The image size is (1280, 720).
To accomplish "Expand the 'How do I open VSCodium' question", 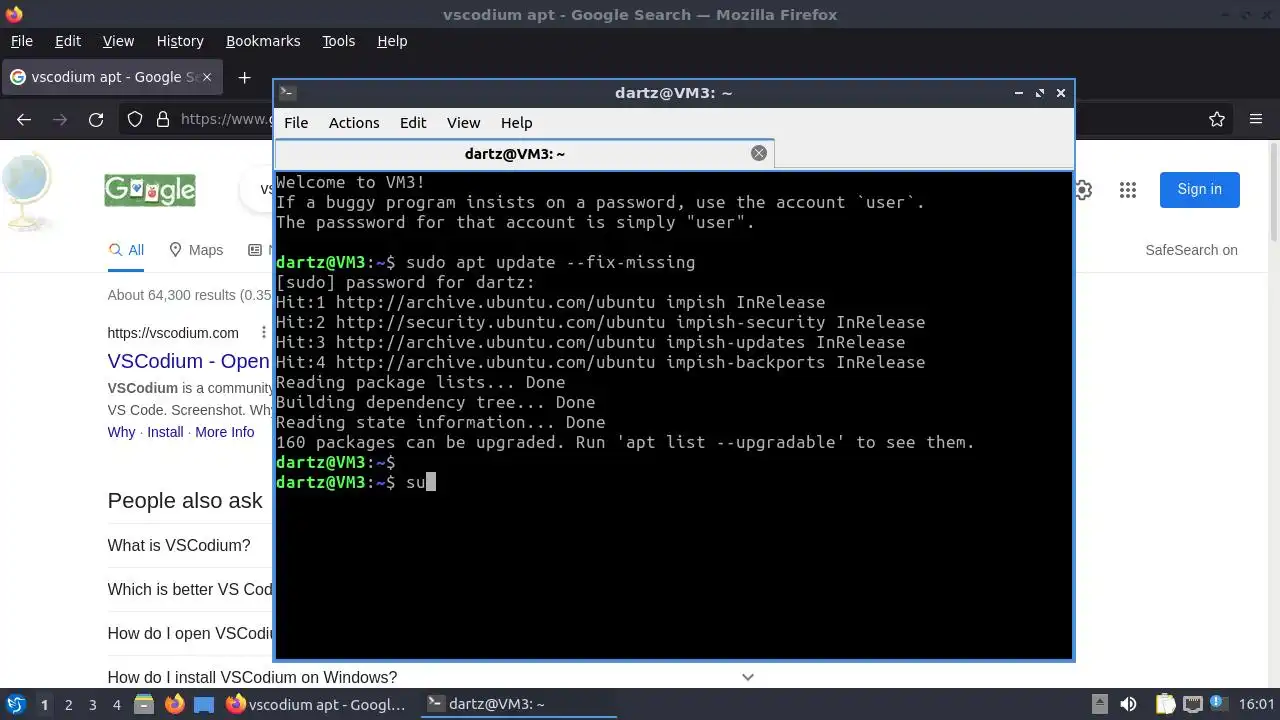I will pyautogui.click(x=190, y=633).
